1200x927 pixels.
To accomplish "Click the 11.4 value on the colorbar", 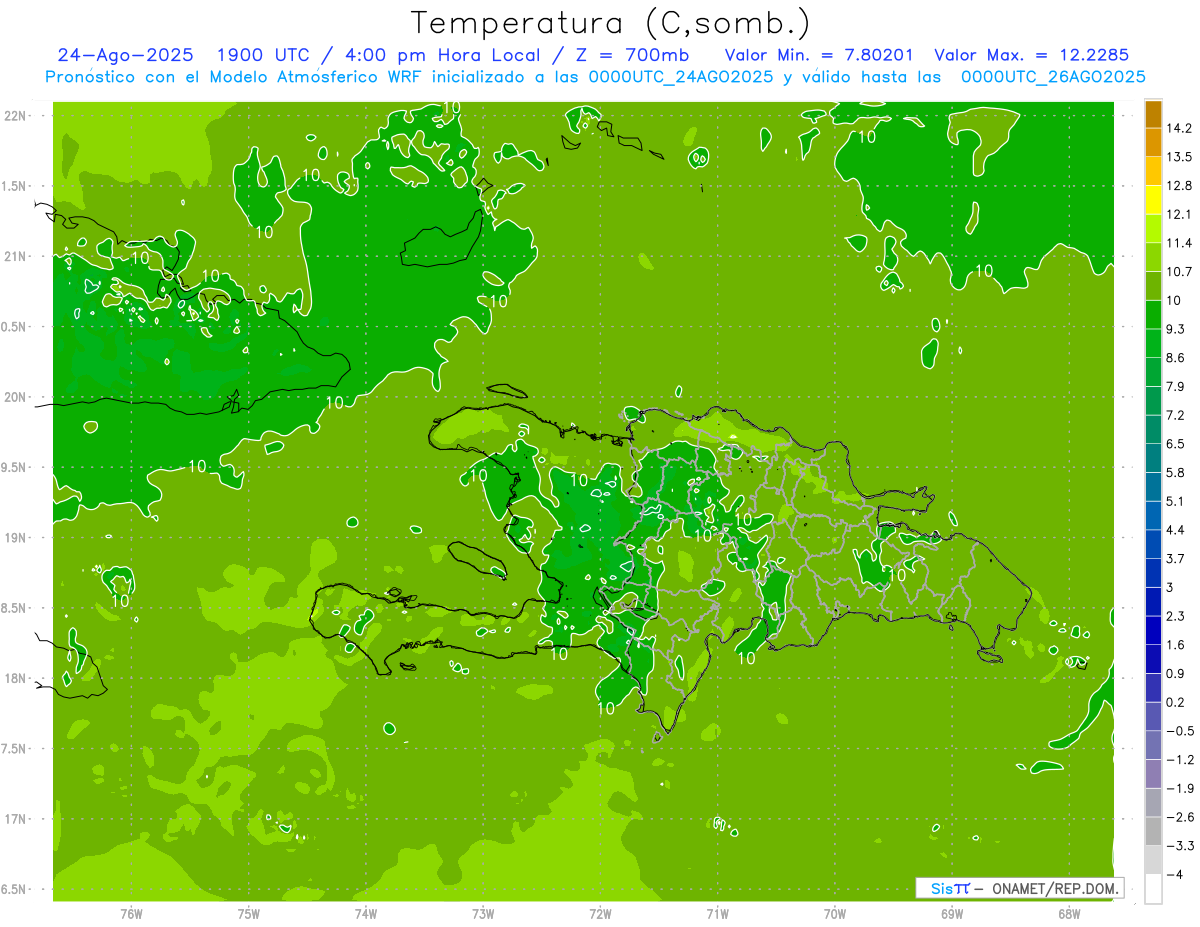I will click(x=1179, y=243).
